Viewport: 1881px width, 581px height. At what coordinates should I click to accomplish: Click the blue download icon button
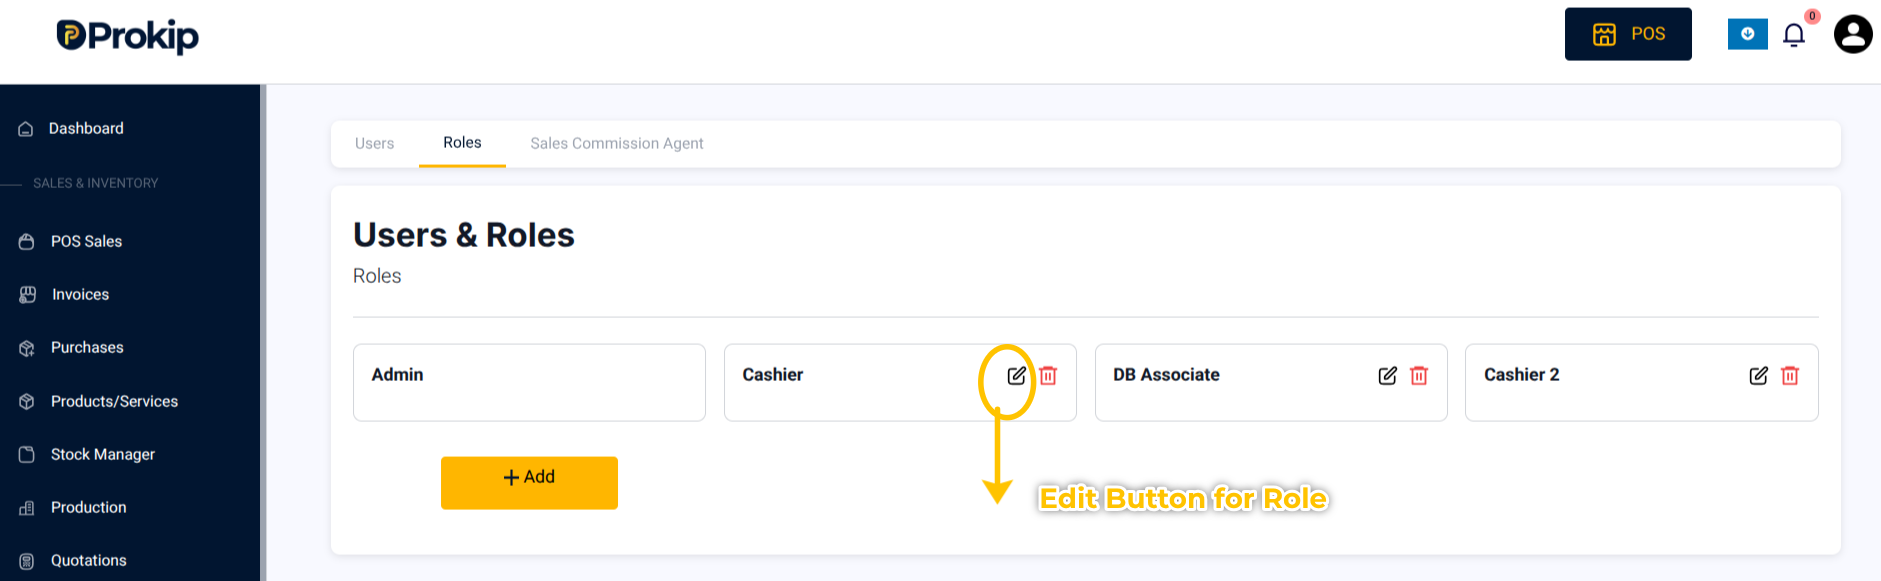1748,34
